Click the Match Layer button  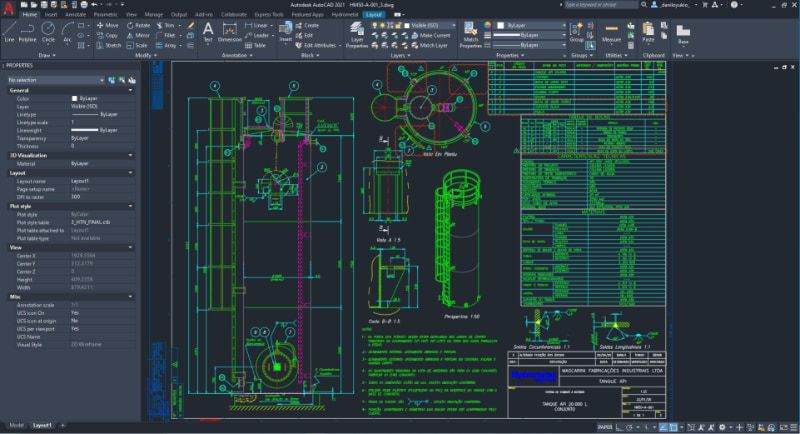(429, 45)
